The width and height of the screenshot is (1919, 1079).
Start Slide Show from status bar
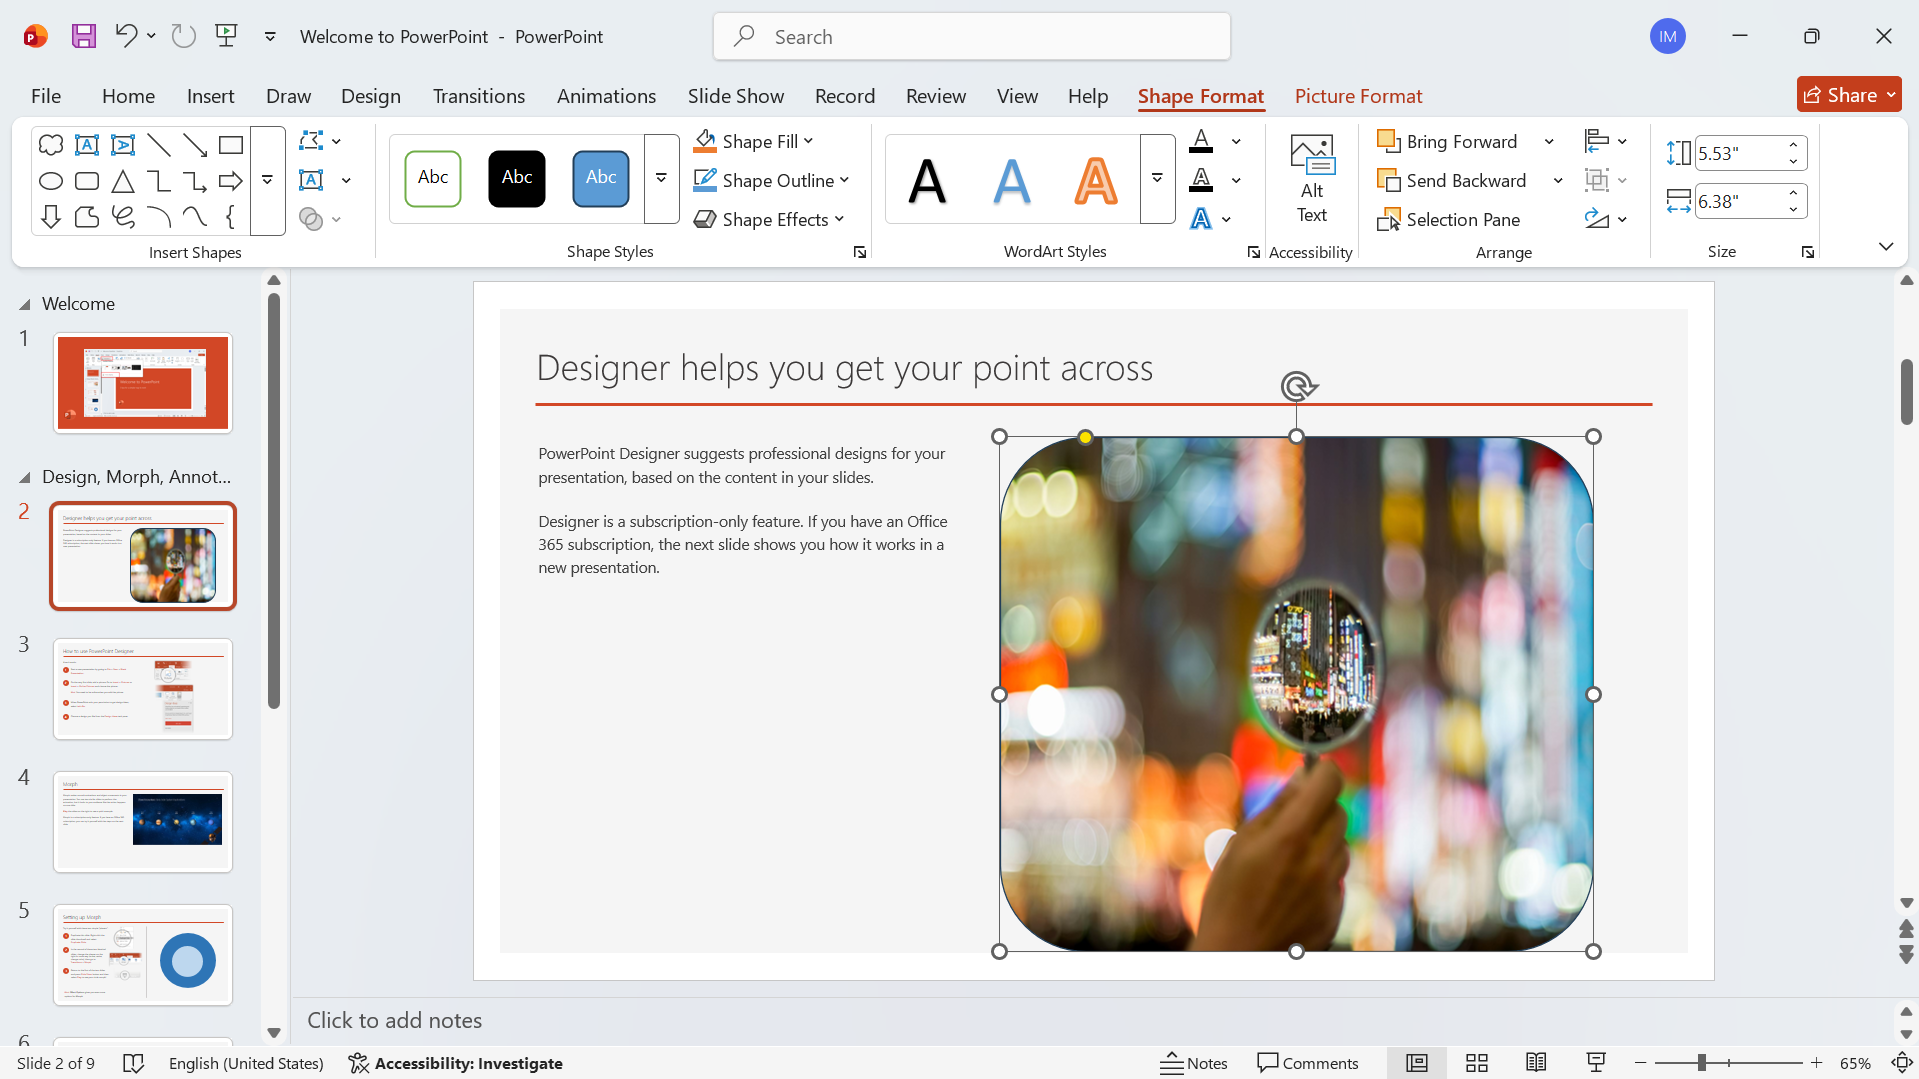tap(1596, 1063)
